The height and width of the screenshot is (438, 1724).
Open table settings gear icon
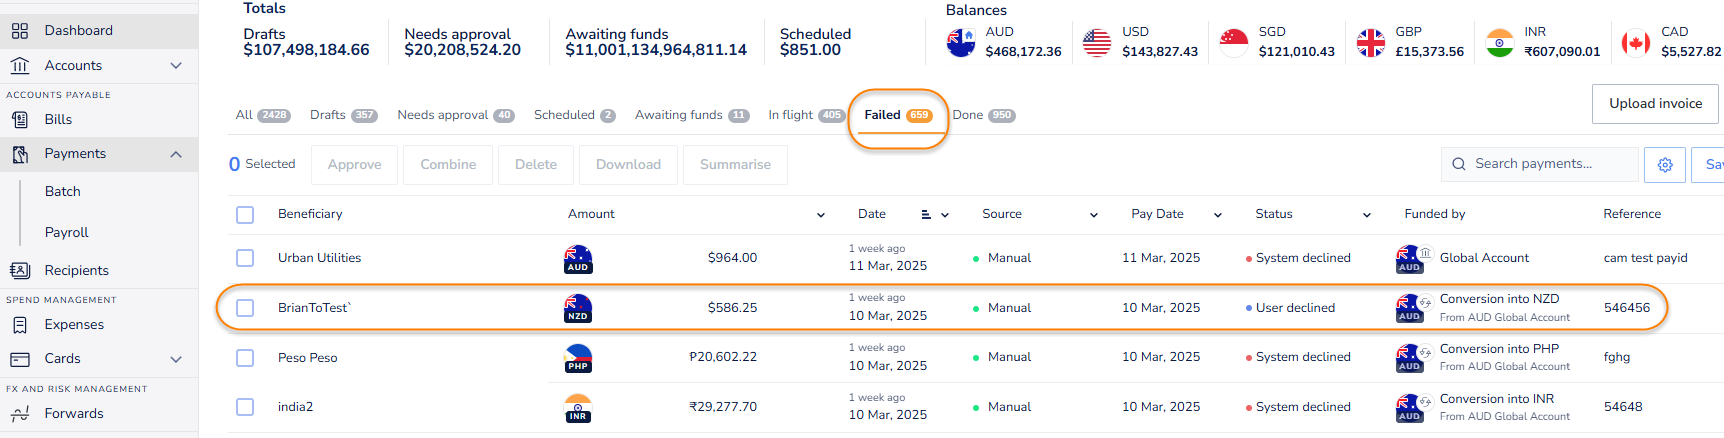coord(1665,165)
